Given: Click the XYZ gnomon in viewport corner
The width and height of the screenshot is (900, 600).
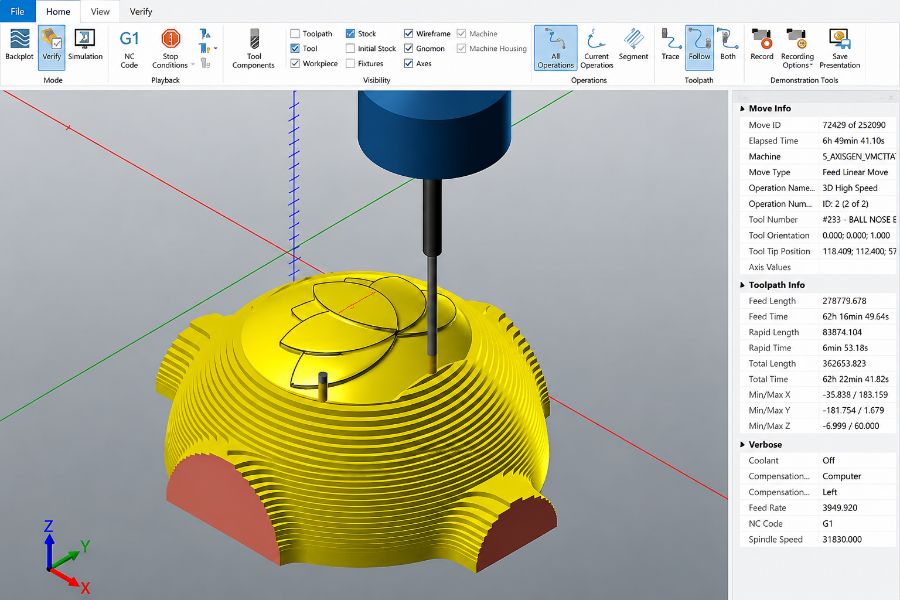Looking at the screenshot, I should 65,556.
